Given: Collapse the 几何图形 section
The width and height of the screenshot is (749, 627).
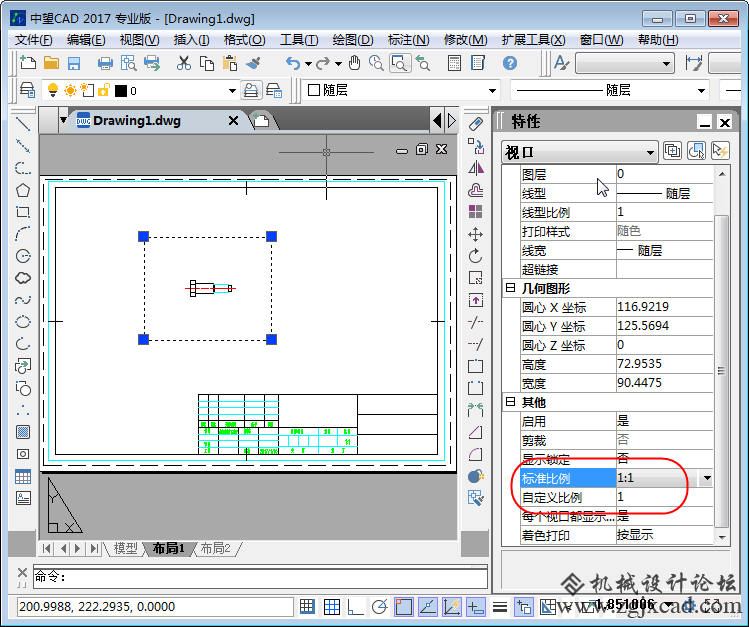Looking at the screenshot, I should [x=511, y=288].
